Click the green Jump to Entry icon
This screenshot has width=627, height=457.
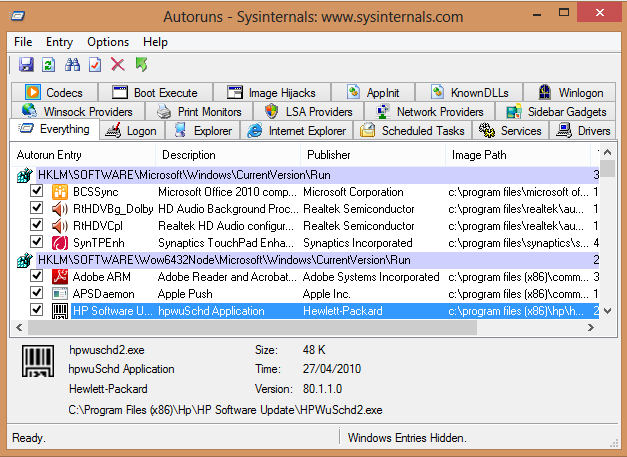tap(141, 64)
